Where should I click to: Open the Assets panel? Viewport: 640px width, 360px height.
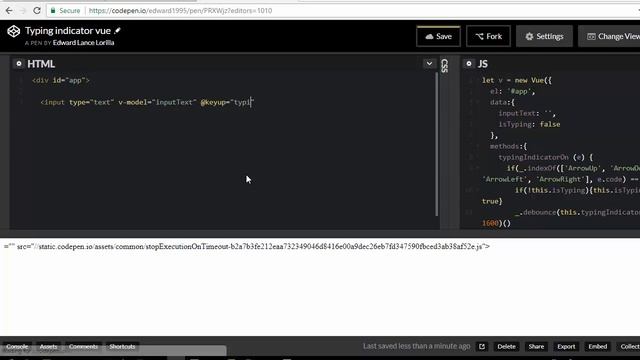tap(48, 347)
